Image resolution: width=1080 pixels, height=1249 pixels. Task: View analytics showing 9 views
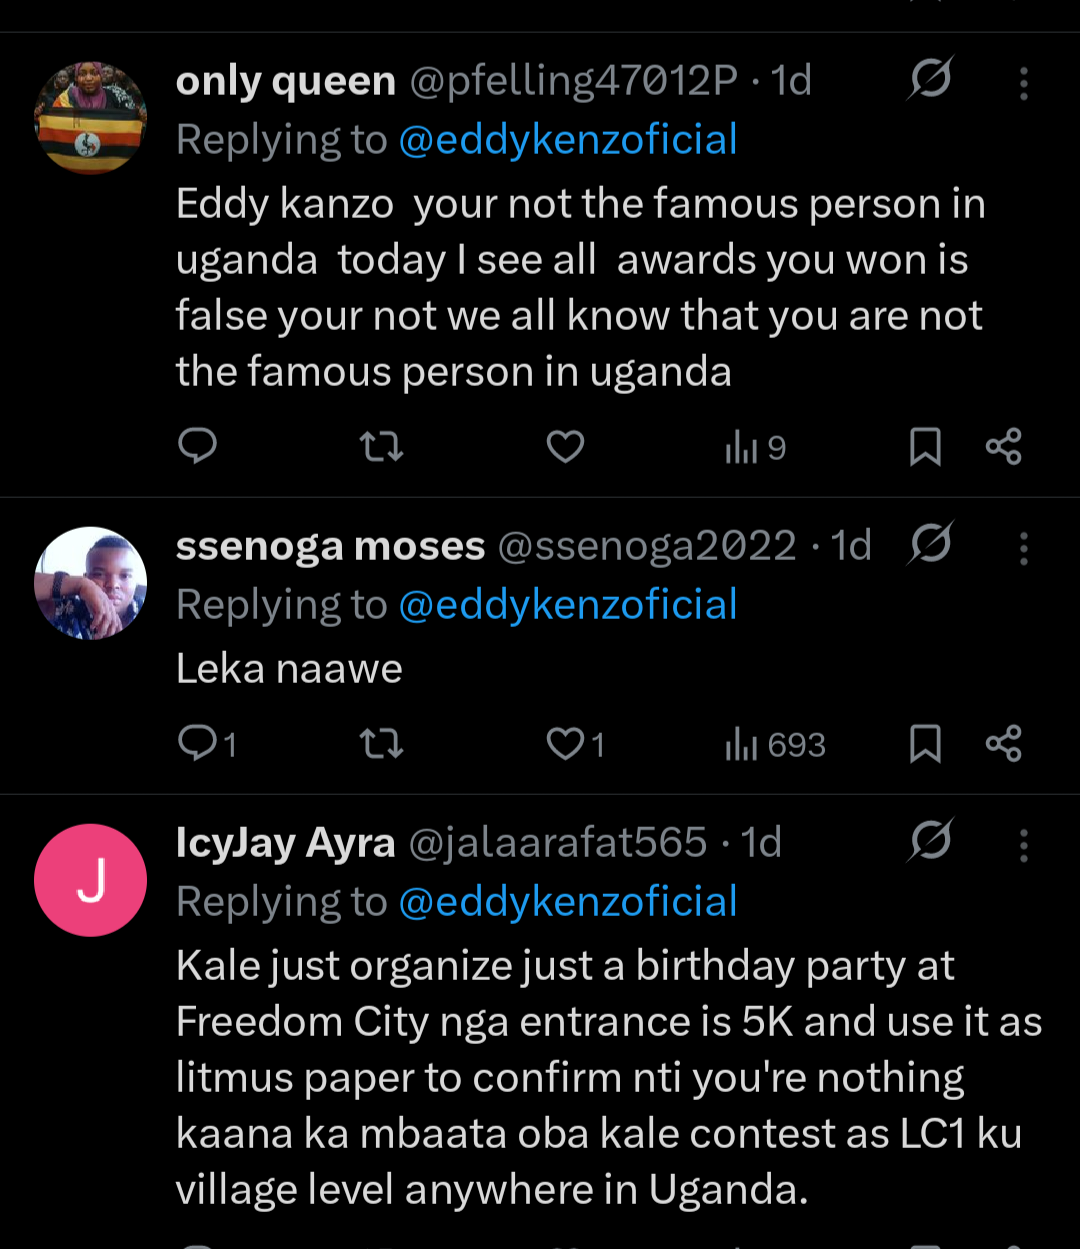click(755, 447)
